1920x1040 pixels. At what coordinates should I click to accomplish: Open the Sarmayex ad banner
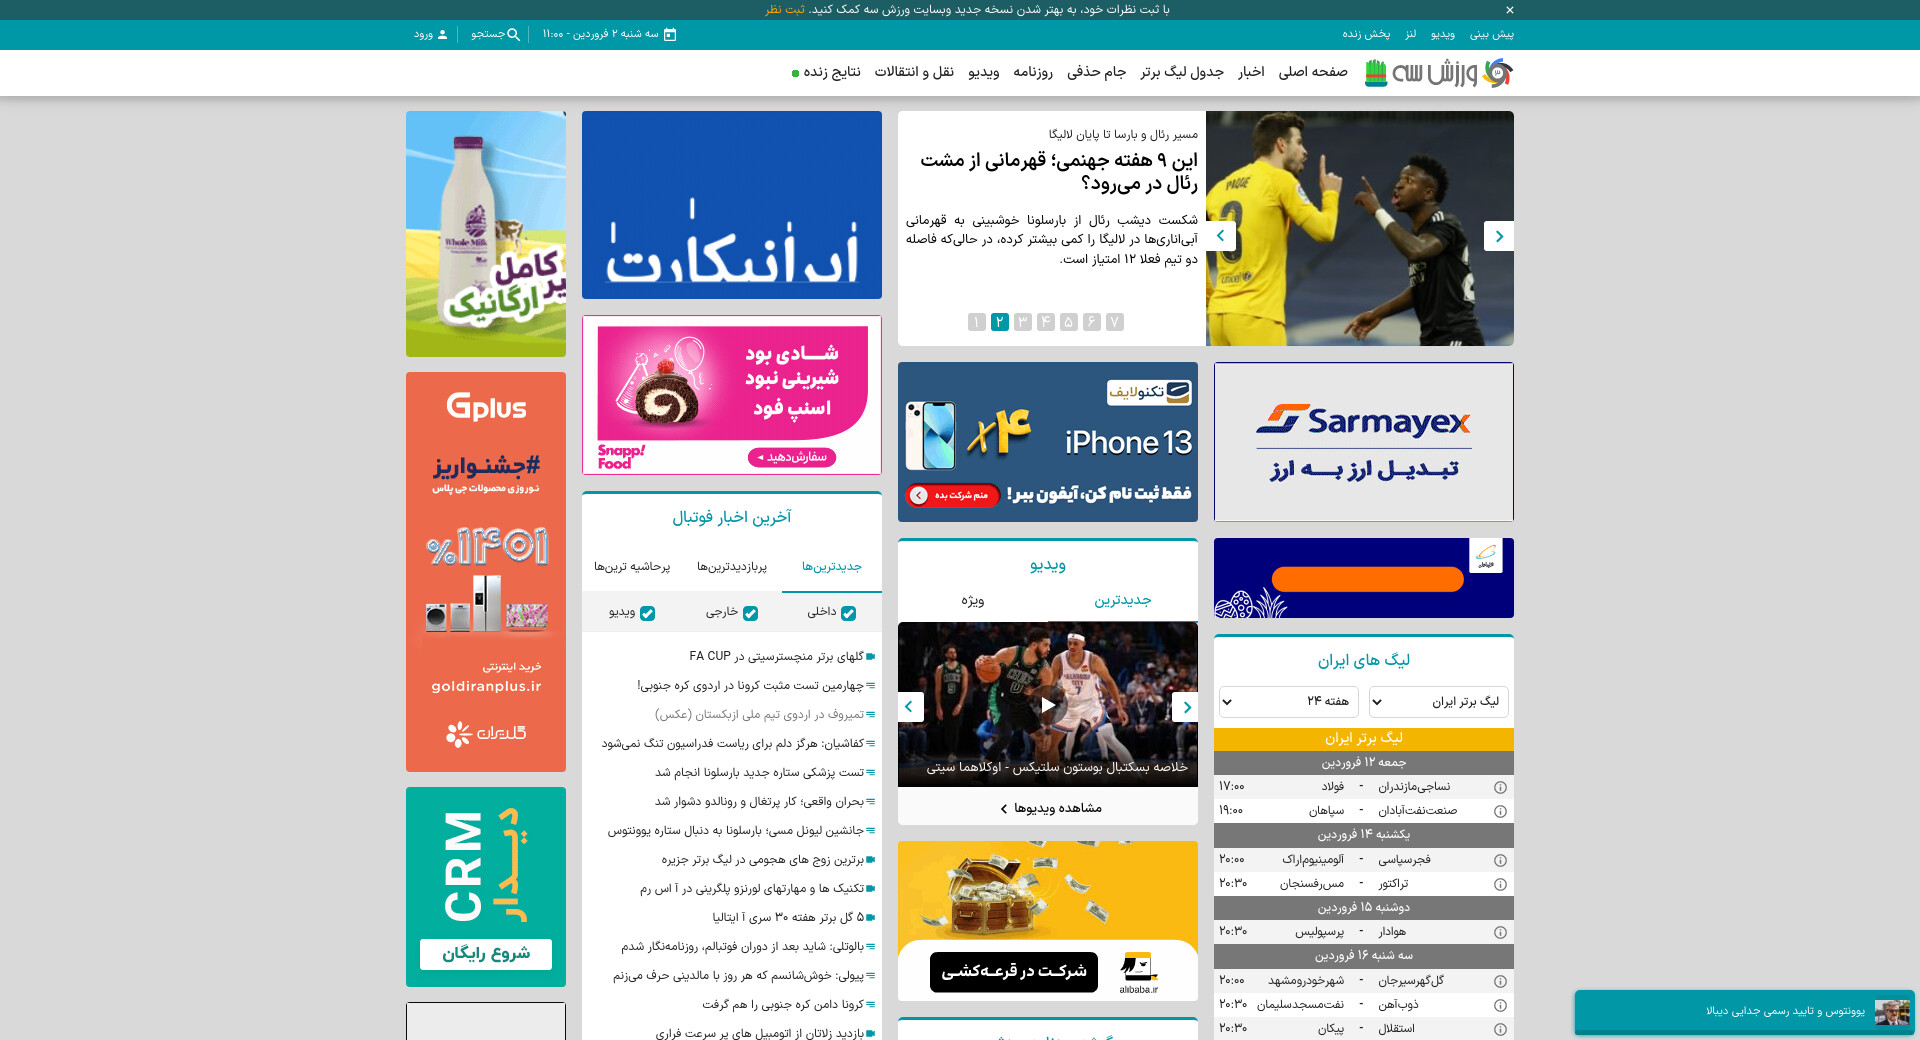[x=1364, y=442]
